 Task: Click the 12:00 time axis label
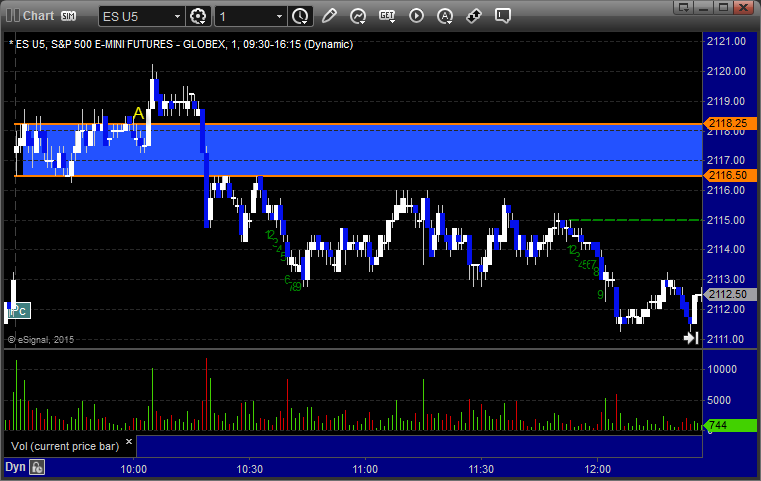click(x=597, y=469)
